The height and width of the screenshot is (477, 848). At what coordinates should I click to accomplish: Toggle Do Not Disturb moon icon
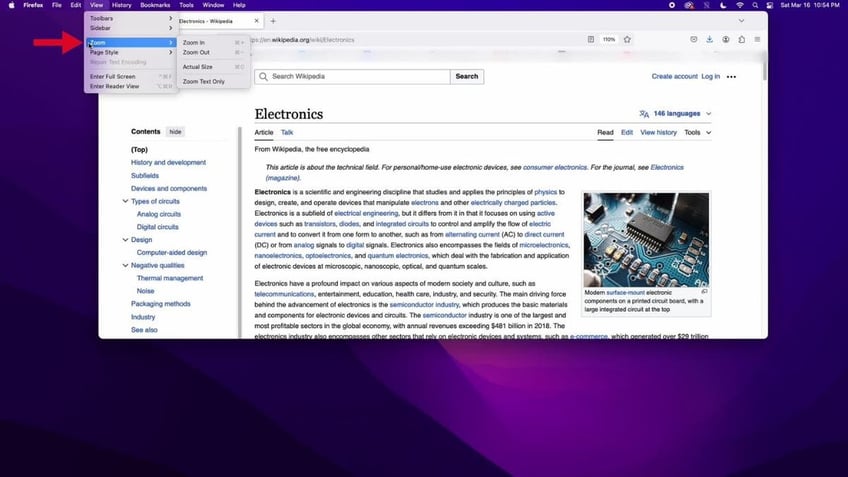tap(723, 5)
